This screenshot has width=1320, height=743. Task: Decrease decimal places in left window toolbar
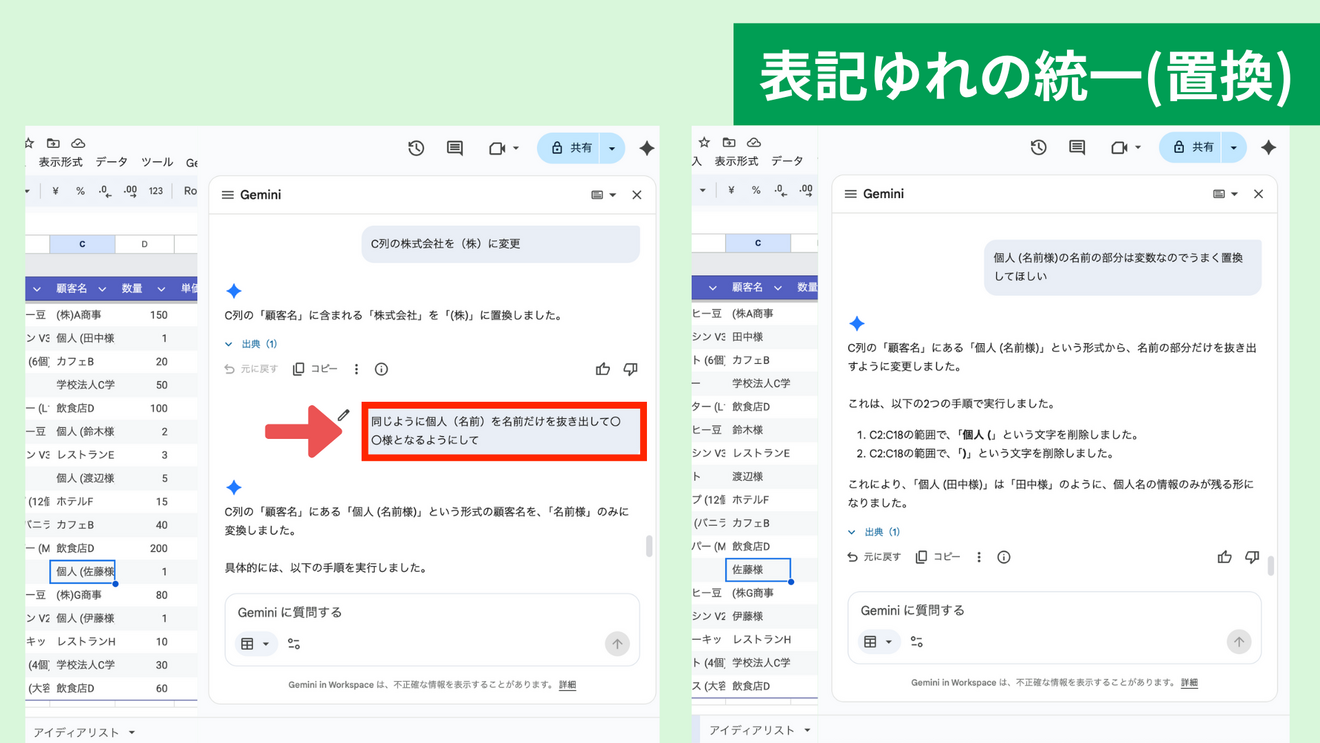pyautogui.click(x=105, y=191)
